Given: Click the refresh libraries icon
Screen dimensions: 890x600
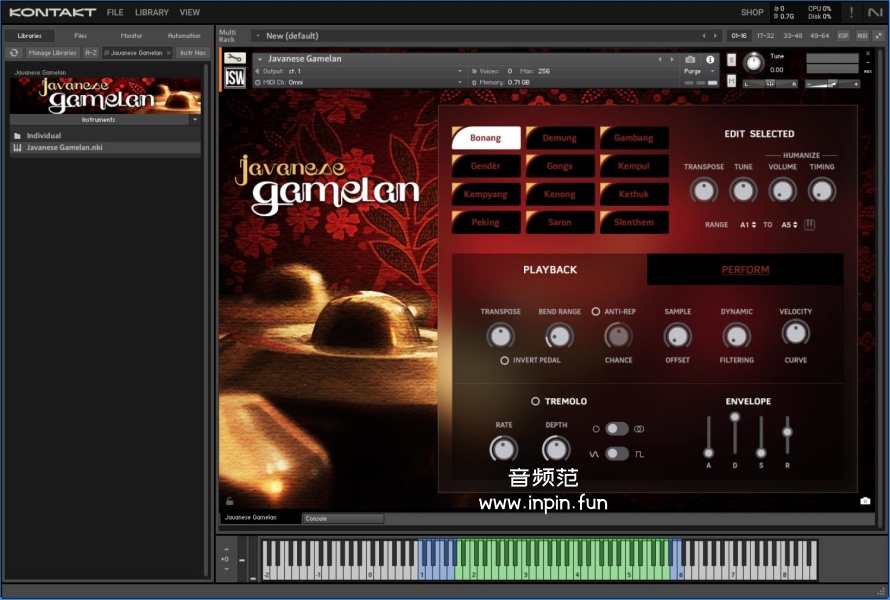Looking at the screenshot, I should pos(14,52).
